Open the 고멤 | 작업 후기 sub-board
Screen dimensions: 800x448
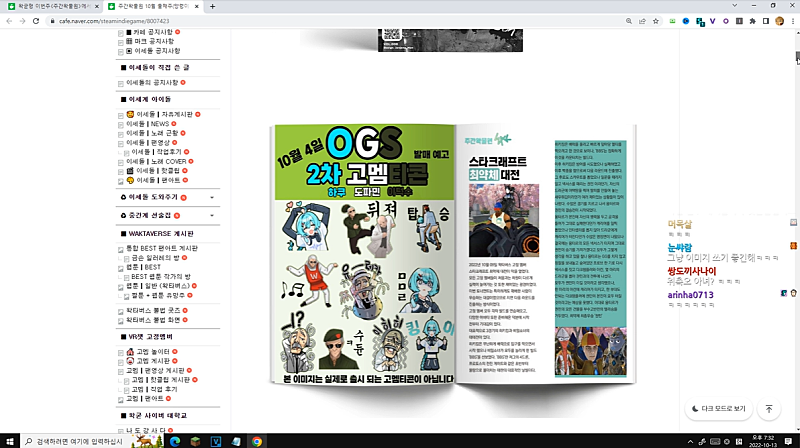tap(154, 389)
